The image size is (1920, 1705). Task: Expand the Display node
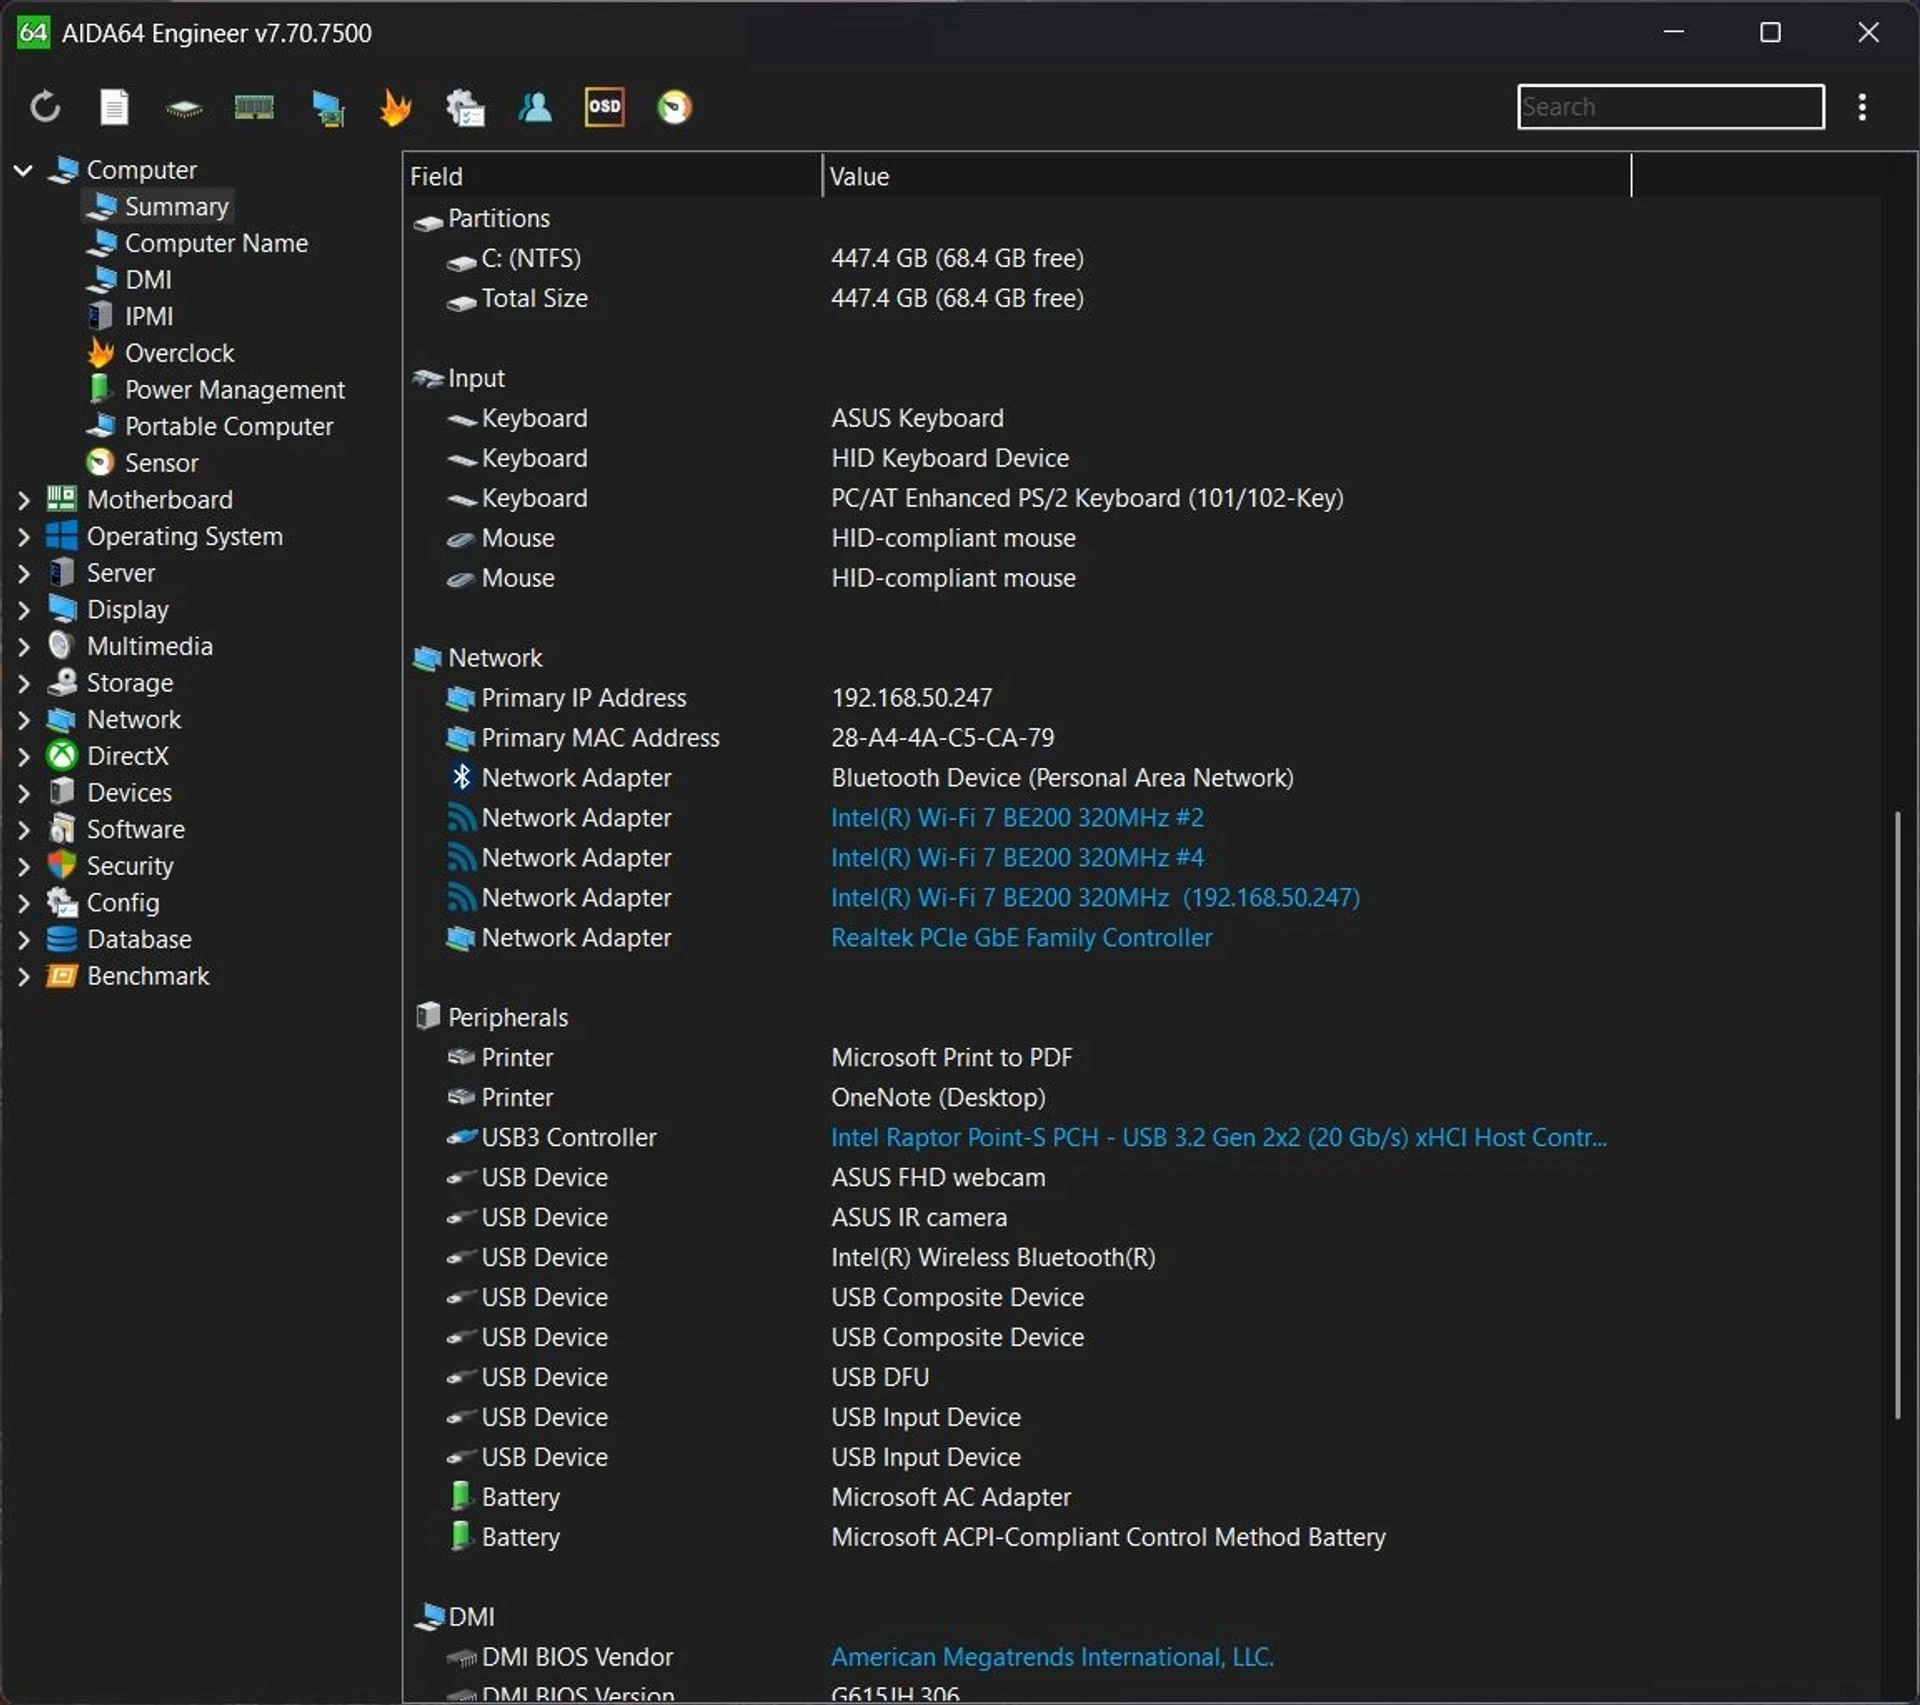23,610
